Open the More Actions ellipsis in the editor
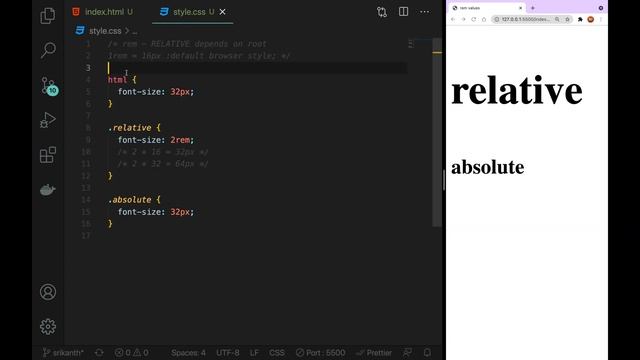This screenshot has height=360, width=640. (x=424, y=12)
